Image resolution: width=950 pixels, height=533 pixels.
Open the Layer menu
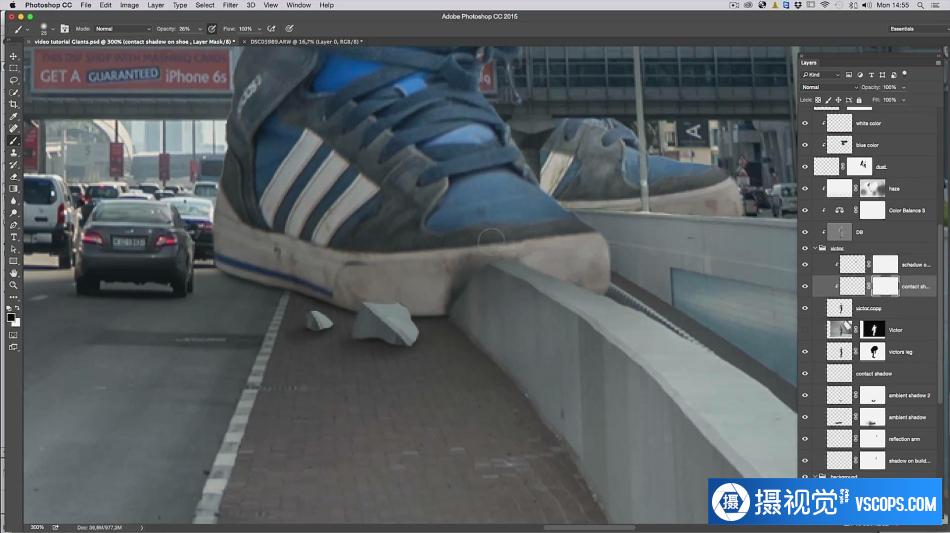click(x=156, y=5)
